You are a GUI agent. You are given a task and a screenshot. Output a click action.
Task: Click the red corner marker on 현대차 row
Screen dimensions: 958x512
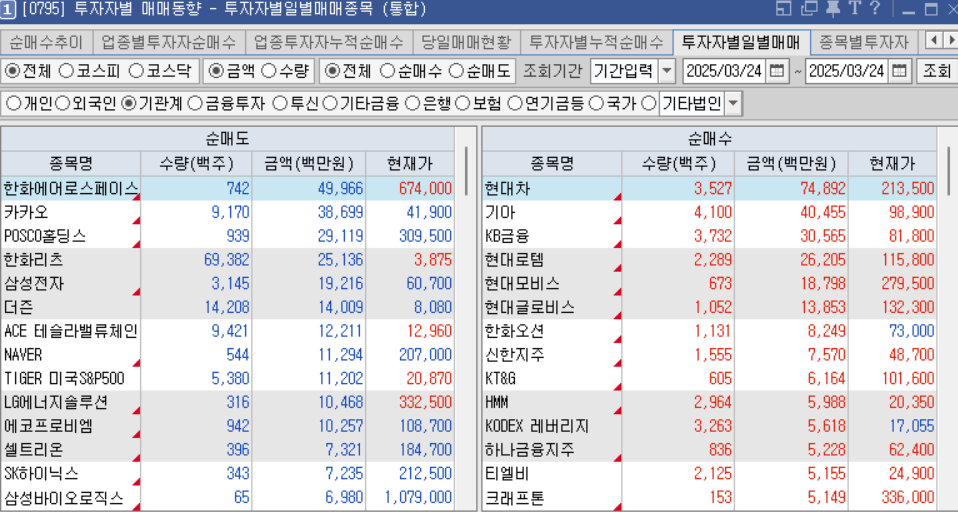pyautogui.click(x=618, y=197)
